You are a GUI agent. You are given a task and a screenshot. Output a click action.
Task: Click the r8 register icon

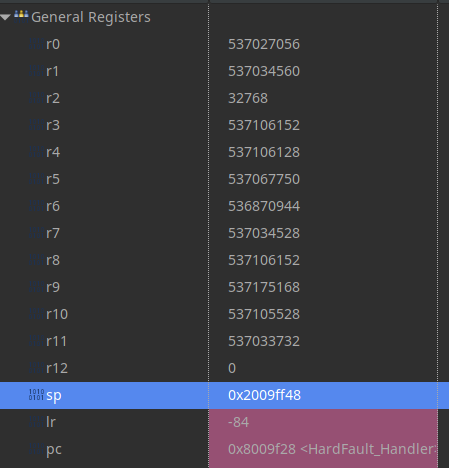(36, 260)
